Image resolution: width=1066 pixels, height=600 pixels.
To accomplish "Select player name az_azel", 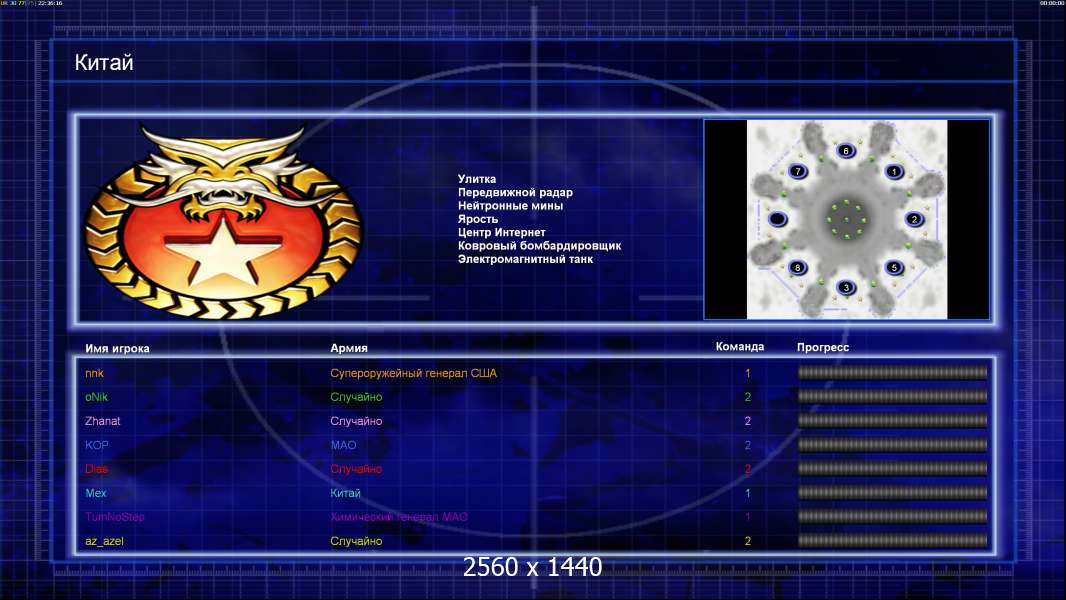I will (104, 542).
